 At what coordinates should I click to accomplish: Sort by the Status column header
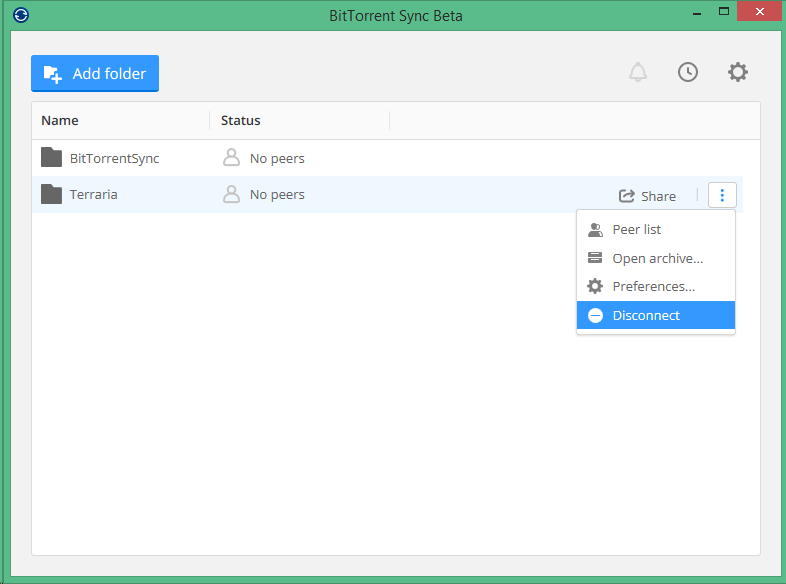coord(241,121)
